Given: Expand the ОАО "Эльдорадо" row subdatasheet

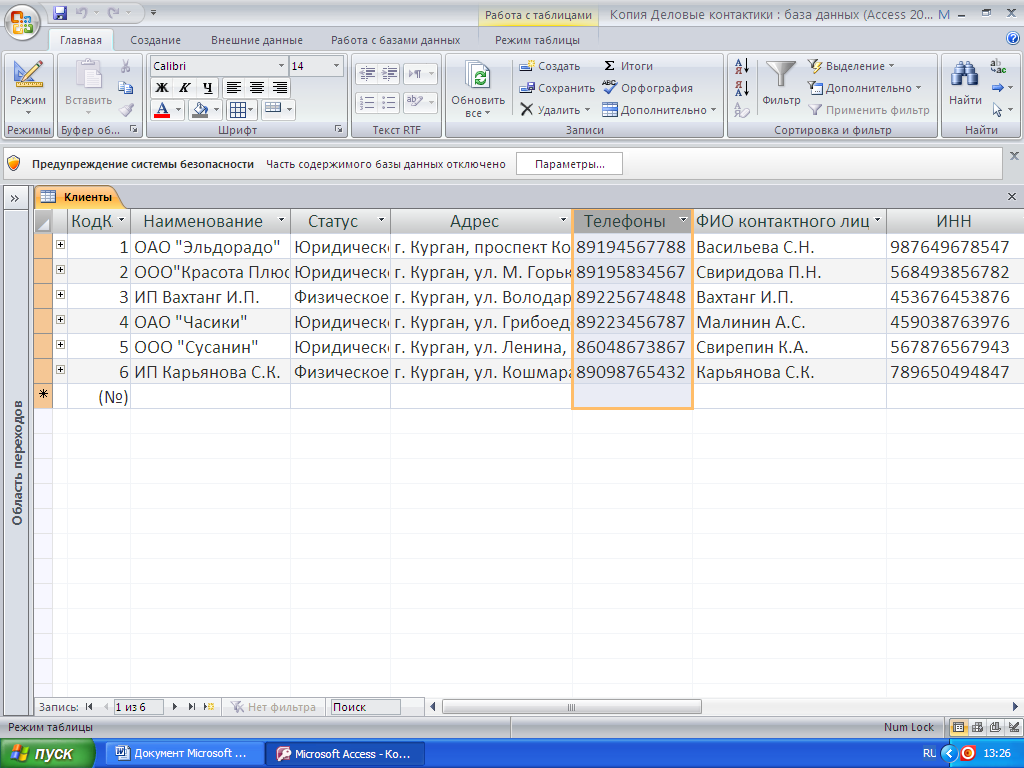Looking at the screenshot, I should point(60,244).
